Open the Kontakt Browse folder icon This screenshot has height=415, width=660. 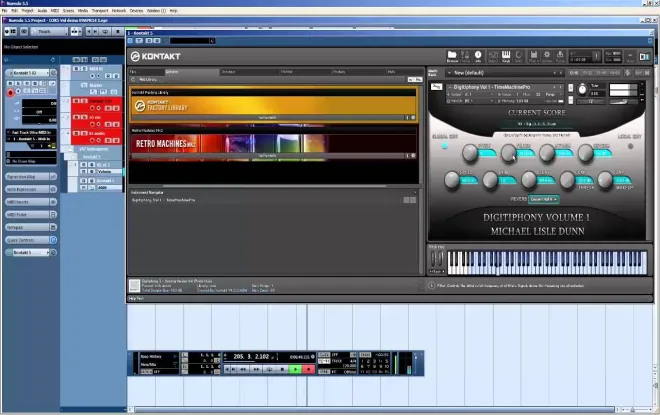click(x=452, y=56)
